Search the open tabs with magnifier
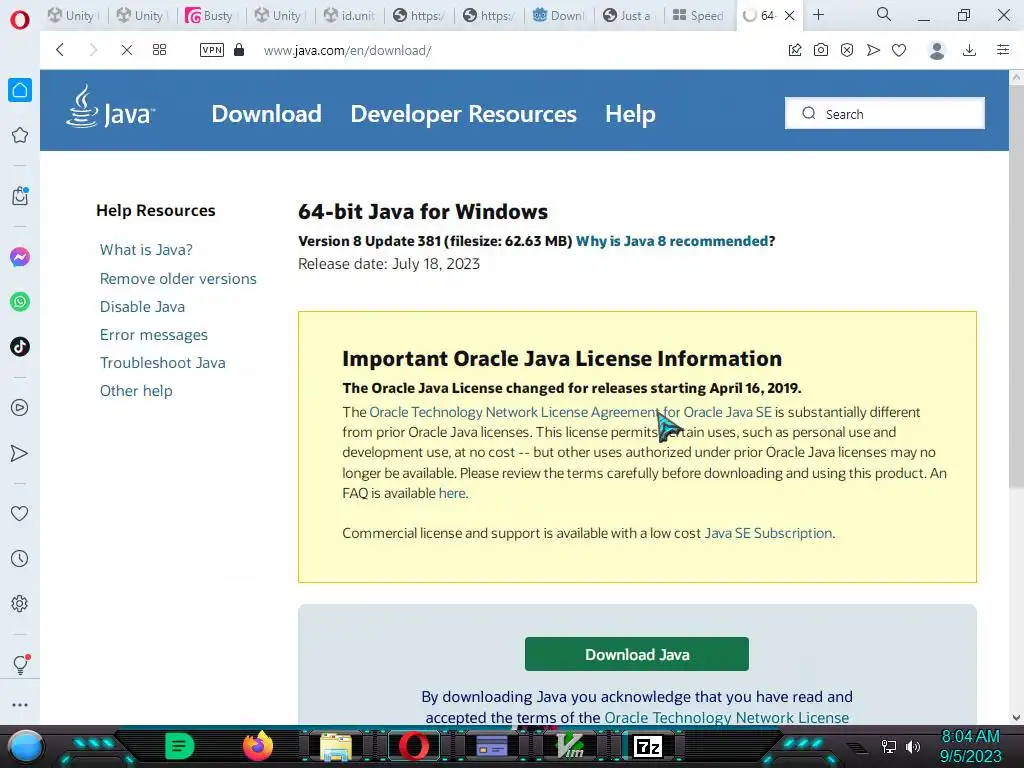The height and width of the screenshot is (768, 1024). 884,14
